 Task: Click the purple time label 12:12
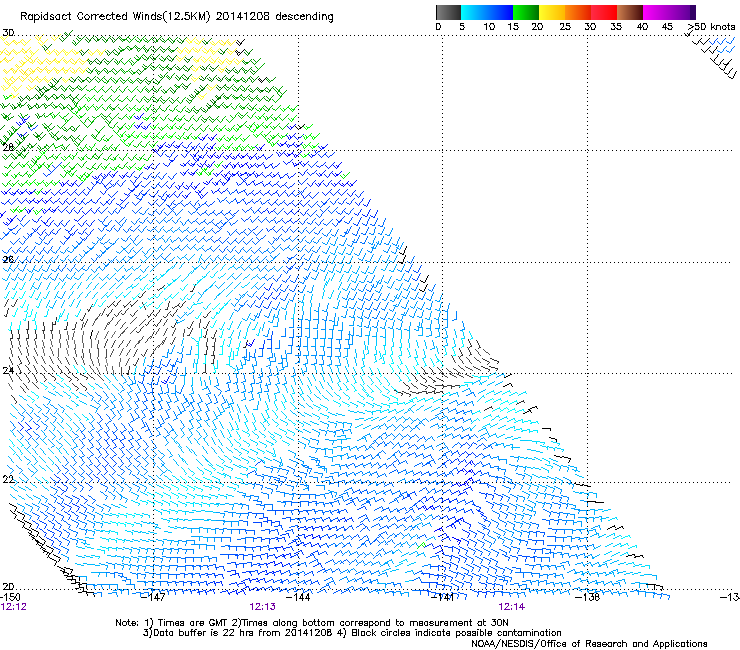click(x=14, y=607)
